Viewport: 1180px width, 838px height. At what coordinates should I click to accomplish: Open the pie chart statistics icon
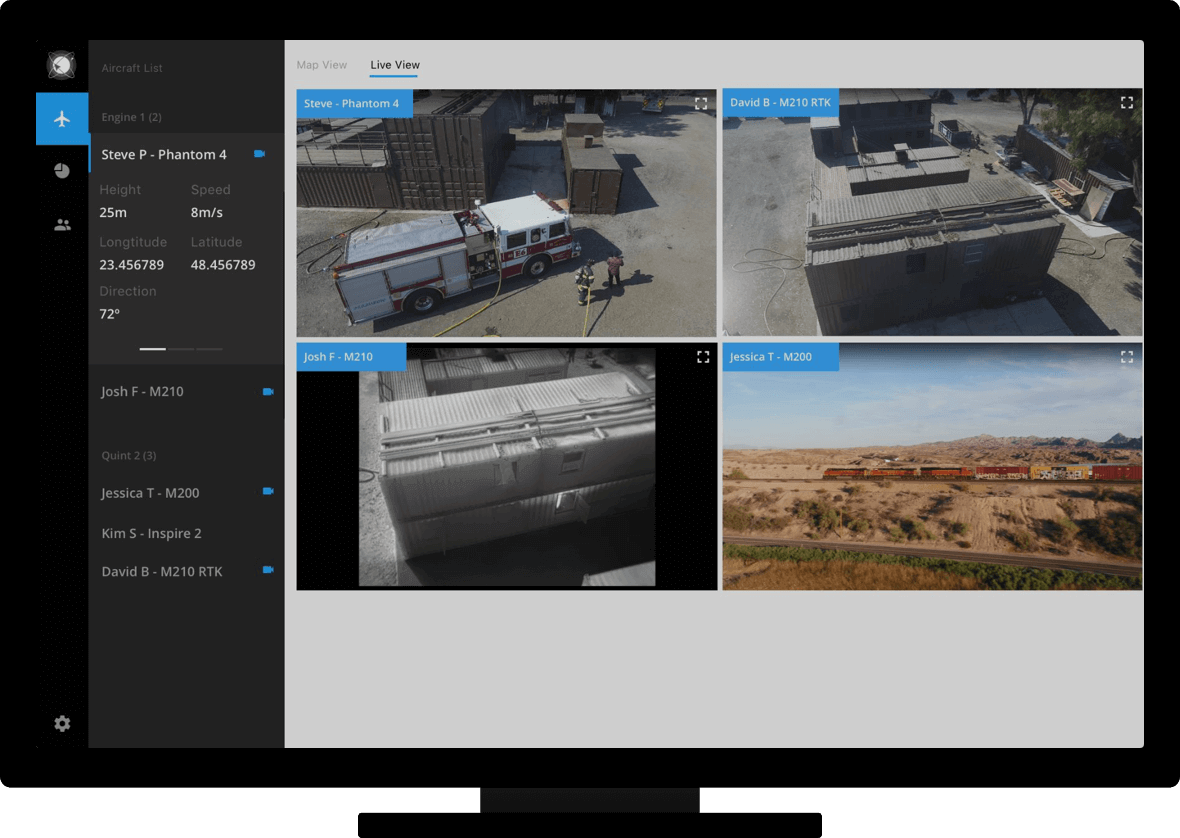62,171
